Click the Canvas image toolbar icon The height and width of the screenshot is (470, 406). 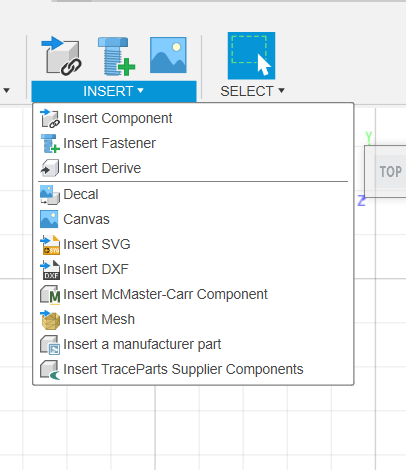pos(168,55)
